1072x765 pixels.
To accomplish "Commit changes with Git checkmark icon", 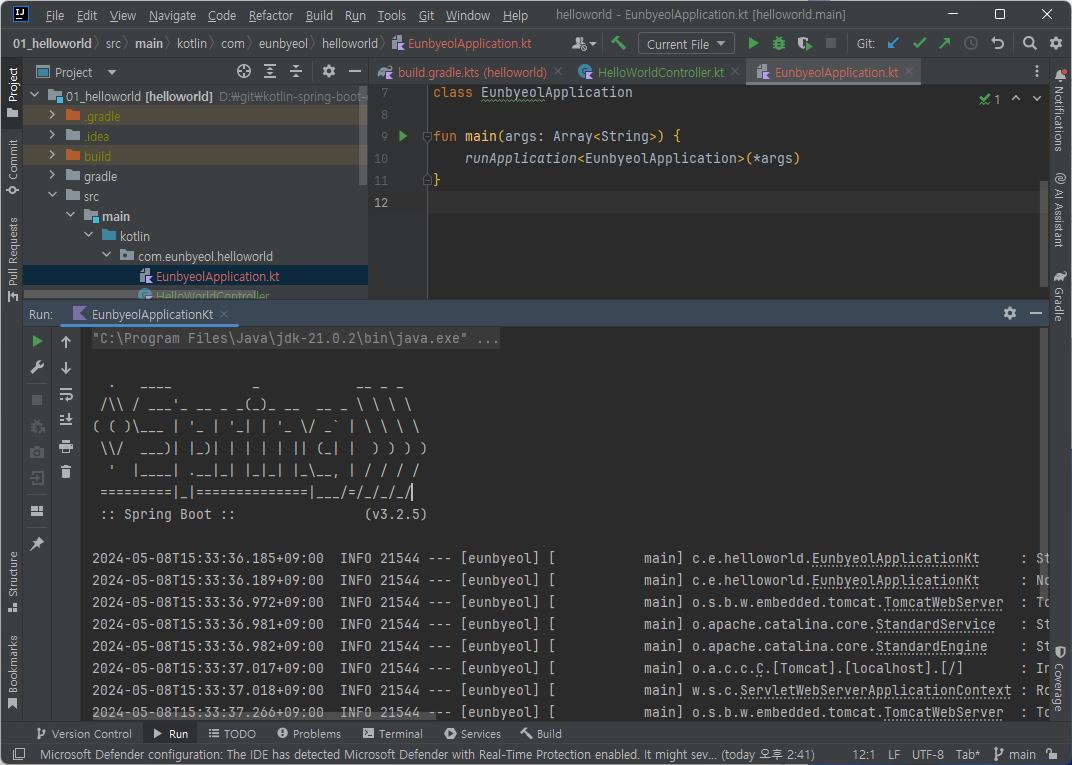I will pyautogui.click(x=919, y=44).
